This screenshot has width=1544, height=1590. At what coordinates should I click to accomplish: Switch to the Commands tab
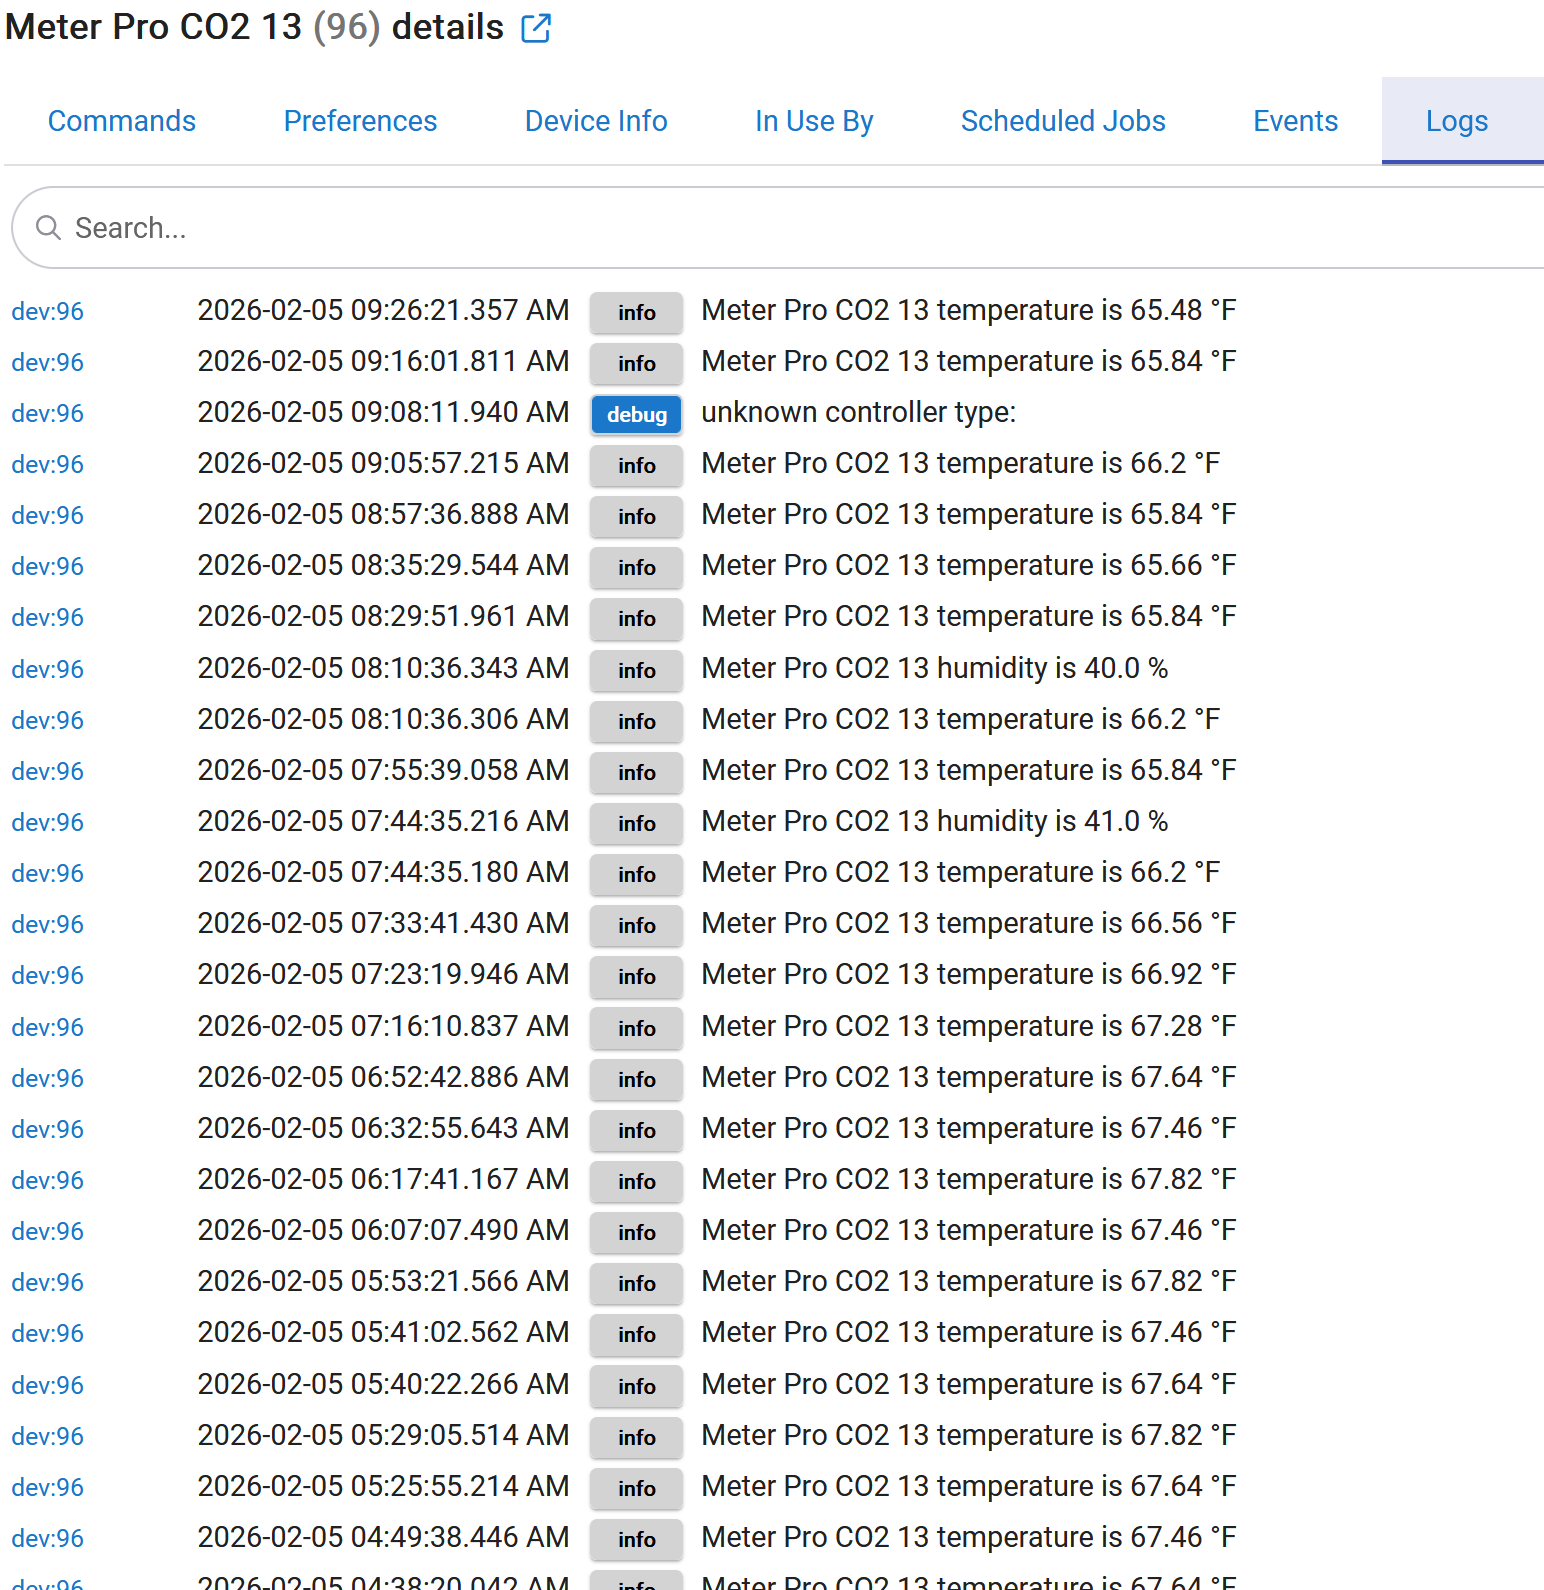click(122, 121)
